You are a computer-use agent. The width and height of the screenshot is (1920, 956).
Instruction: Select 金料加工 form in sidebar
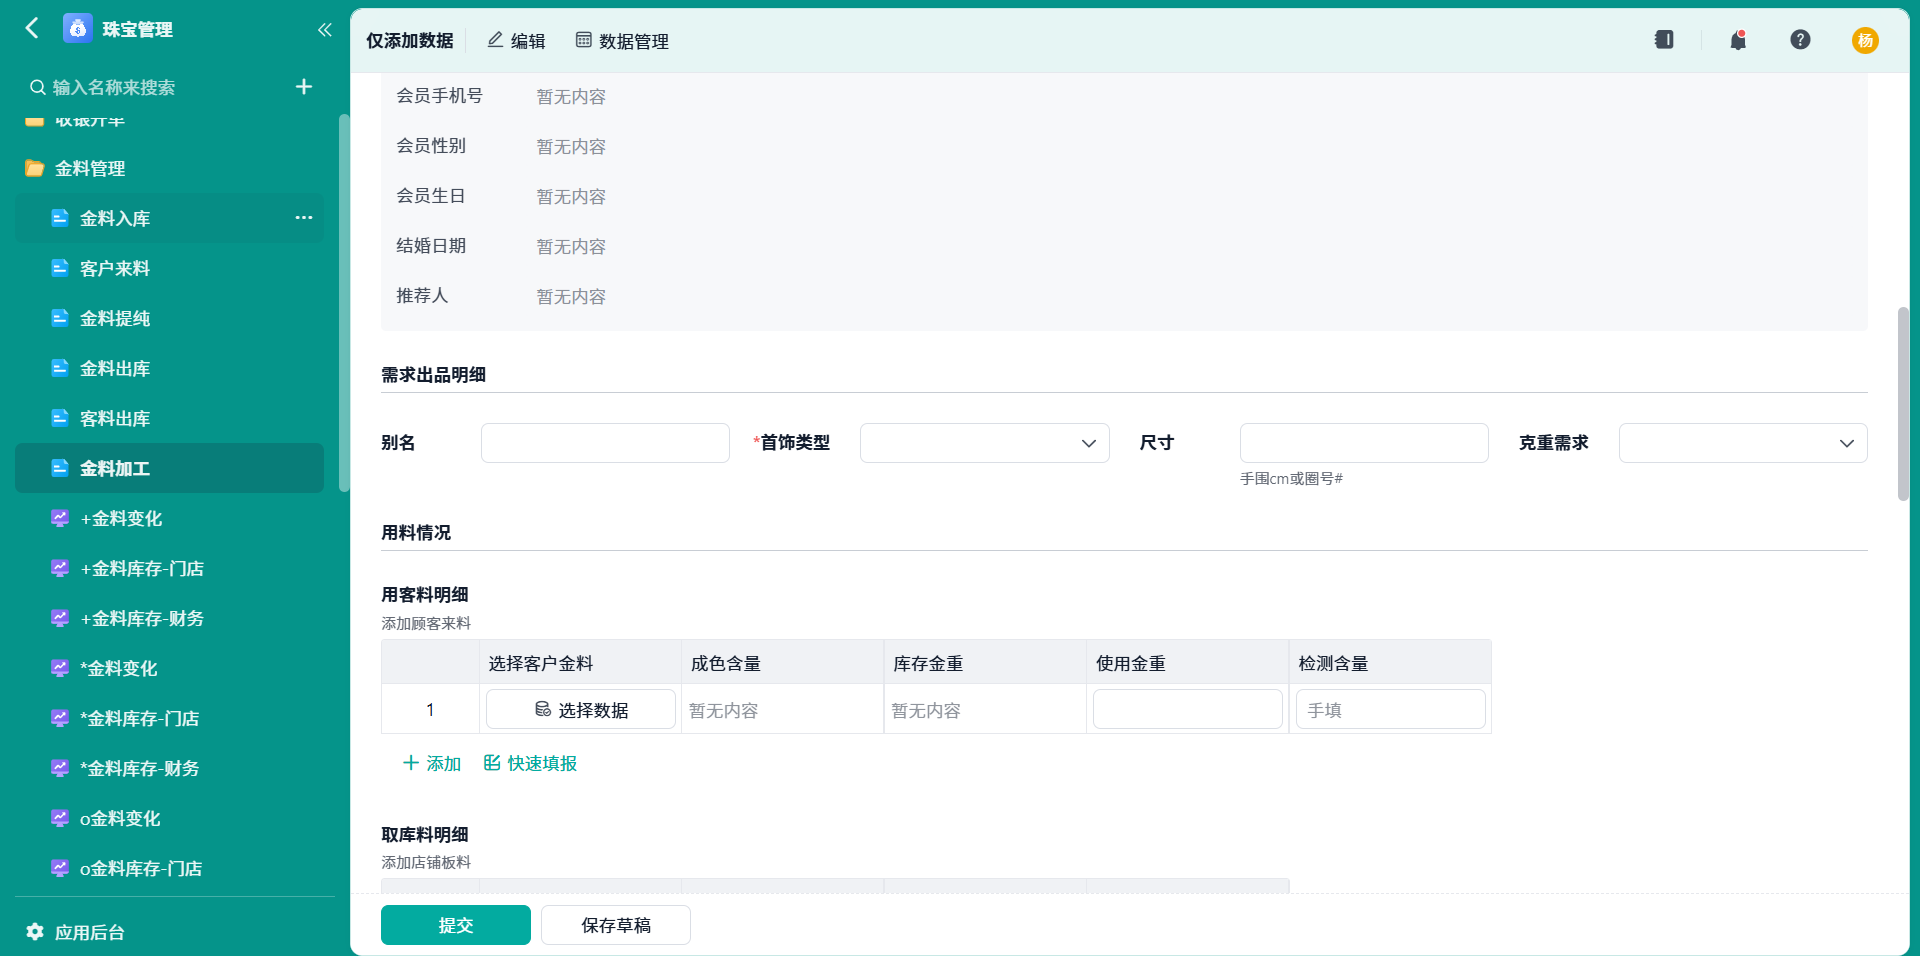tap(170, 468)
